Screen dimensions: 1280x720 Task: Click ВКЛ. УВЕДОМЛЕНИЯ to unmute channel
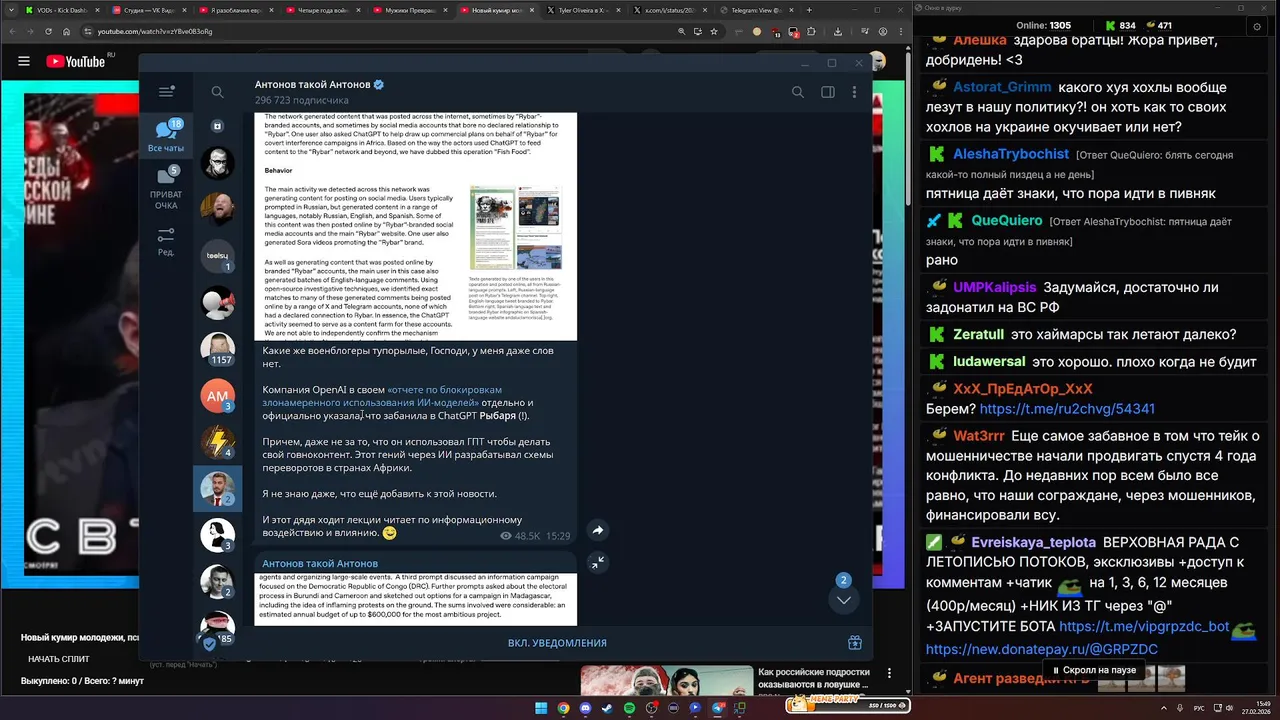click(557, 643)
